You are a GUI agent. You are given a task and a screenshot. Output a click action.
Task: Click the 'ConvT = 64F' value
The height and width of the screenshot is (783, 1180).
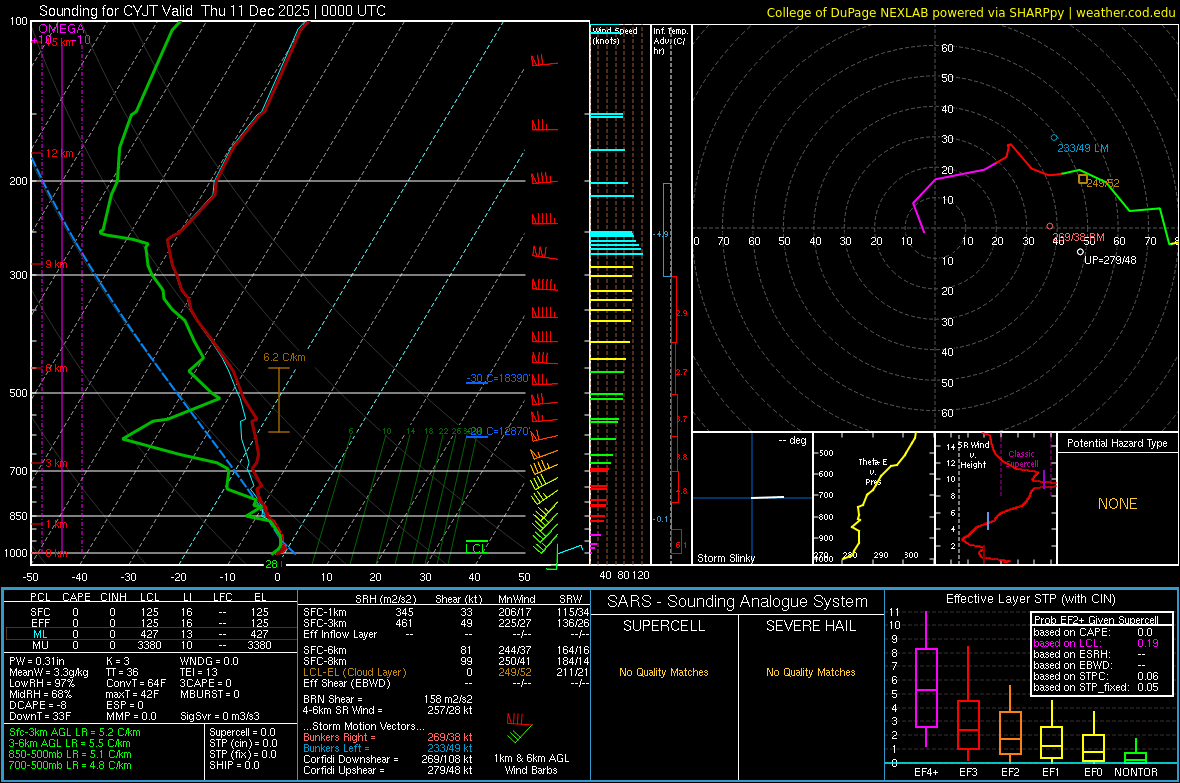[x=136, y=684]
